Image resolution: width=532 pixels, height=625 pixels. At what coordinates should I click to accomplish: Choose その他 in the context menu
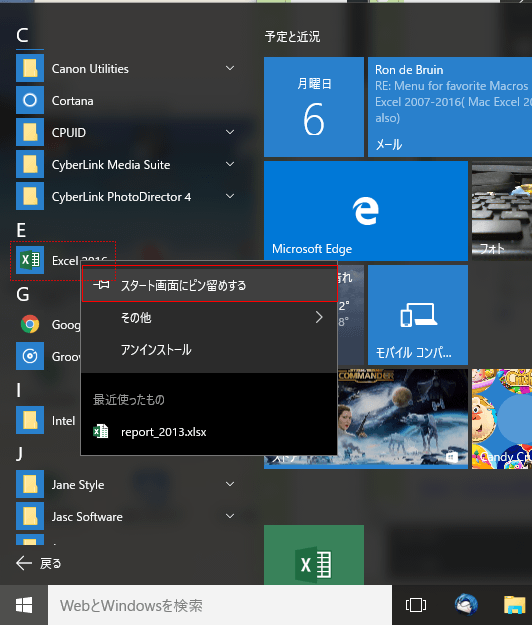coord(210,317)
